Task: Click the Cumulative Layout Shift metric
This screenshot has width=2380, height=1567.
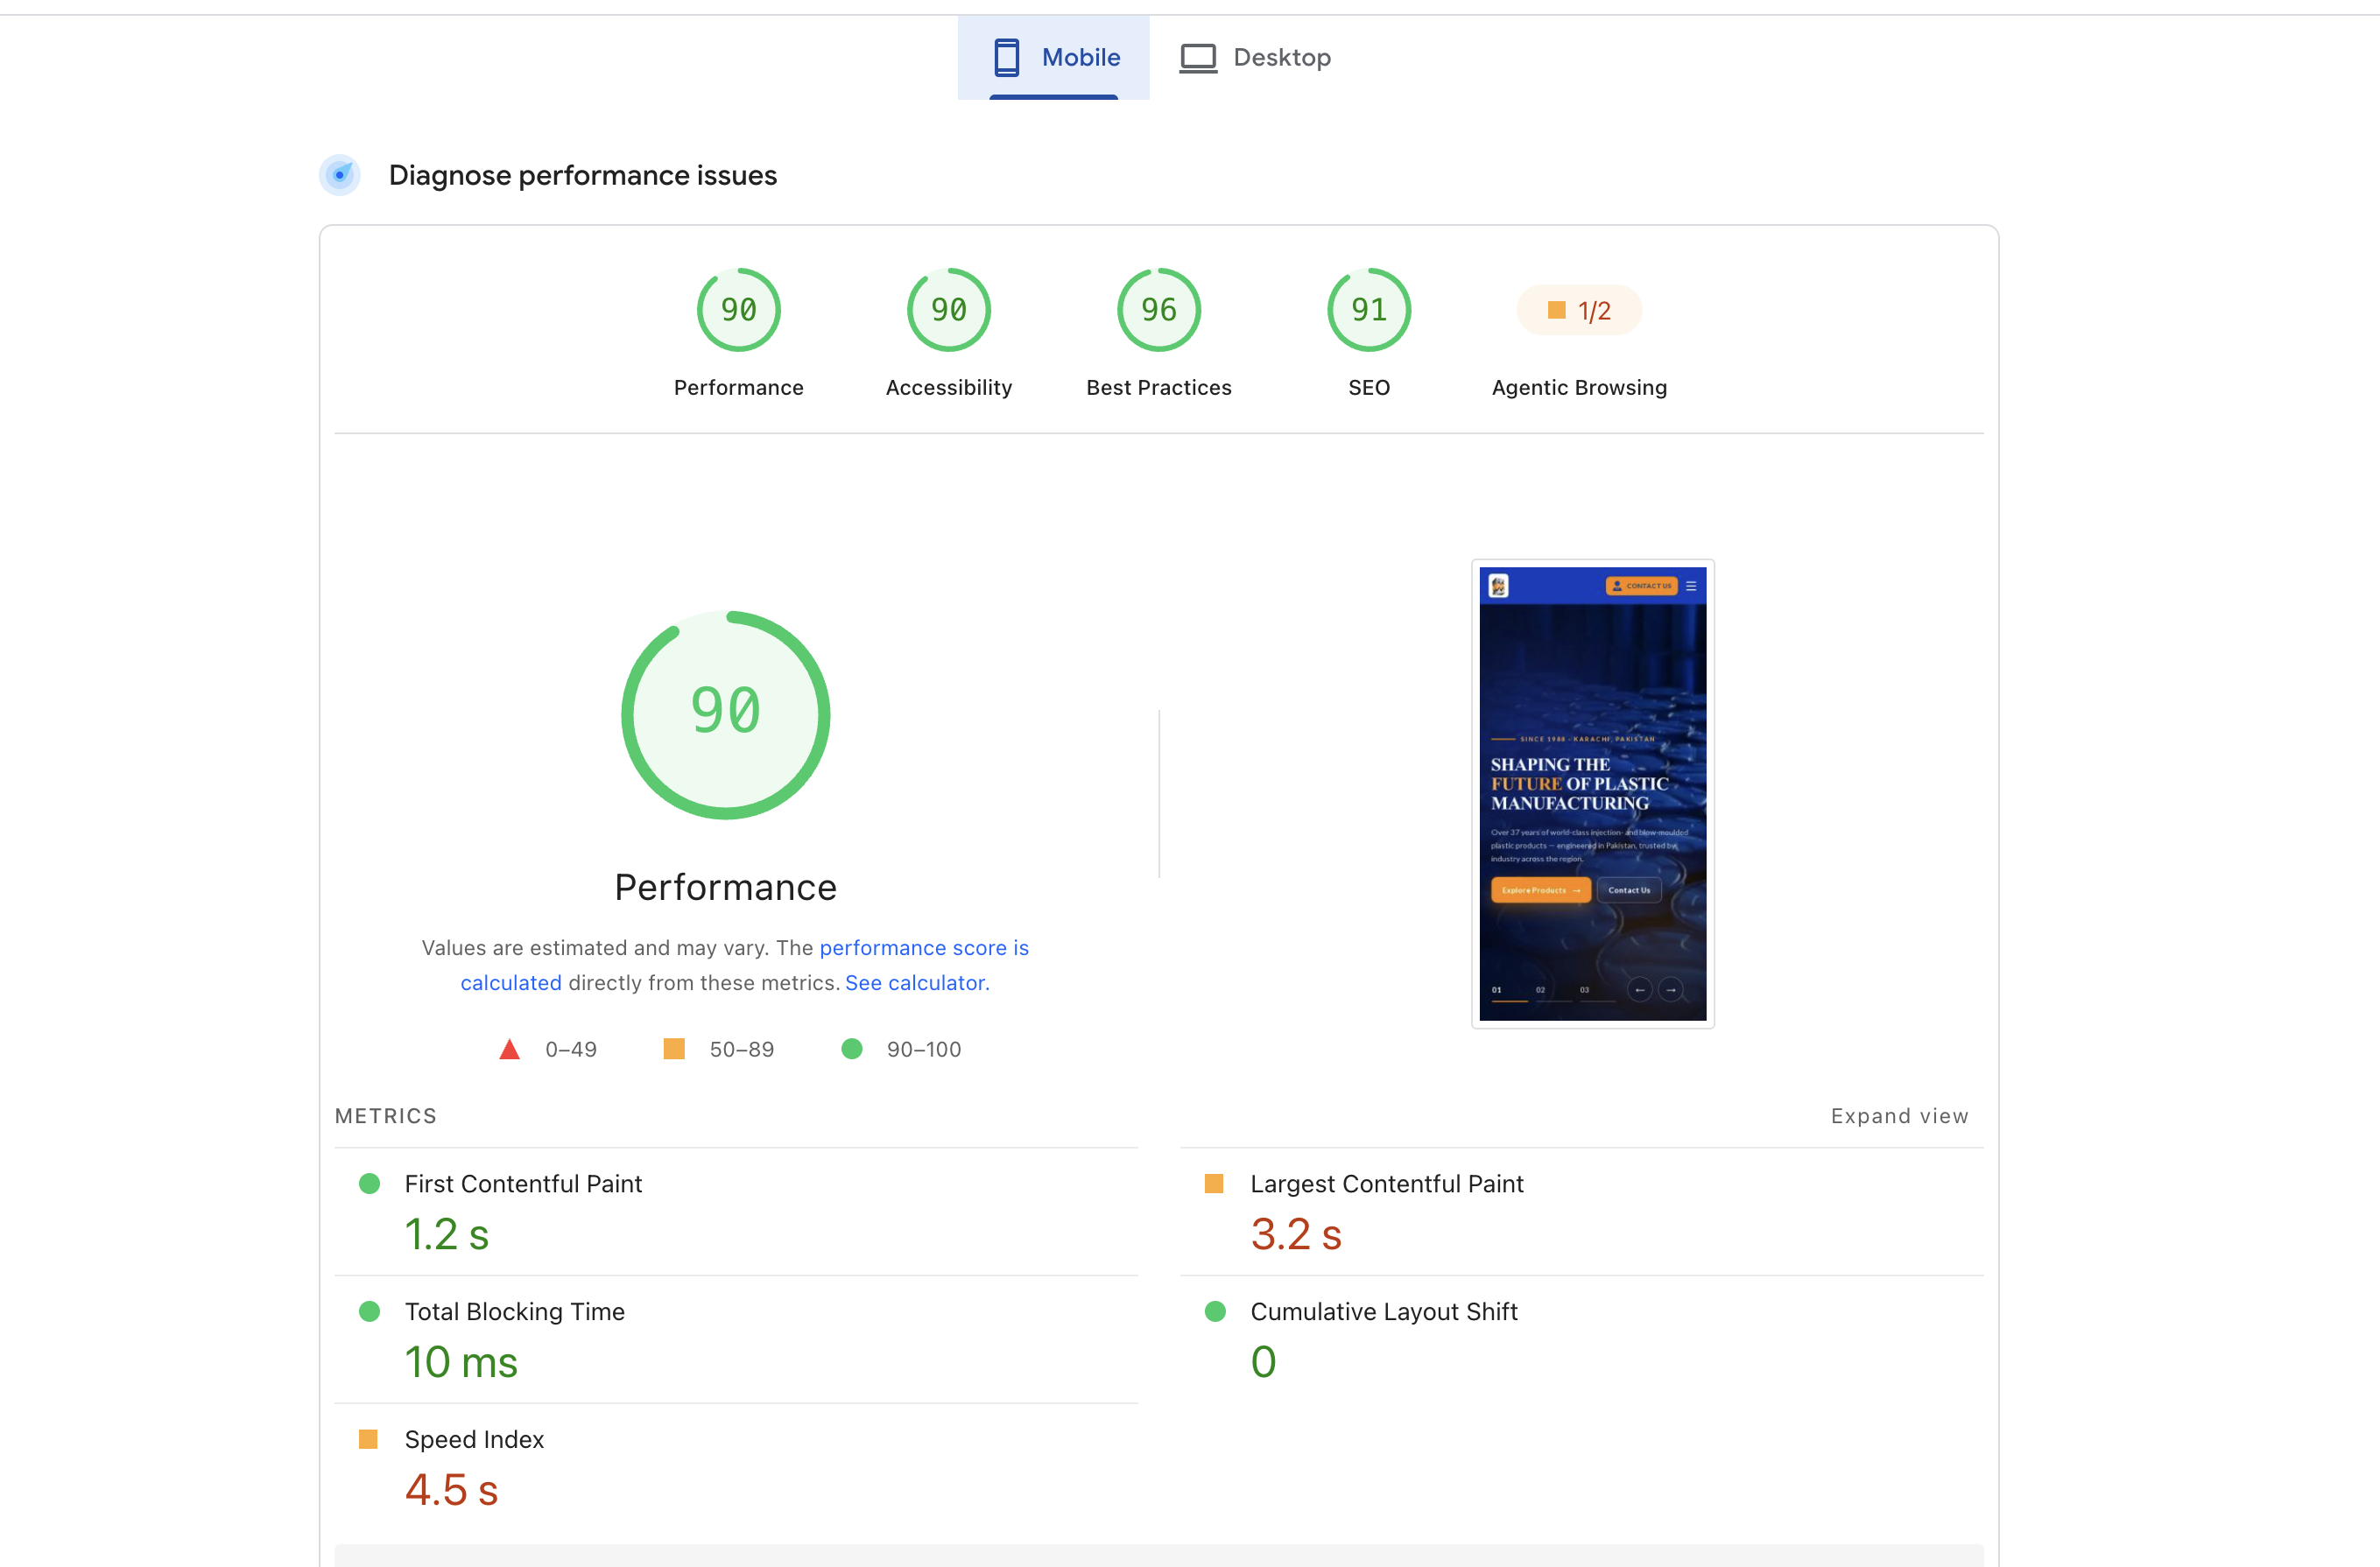Action: (x=1581, y=1340)
